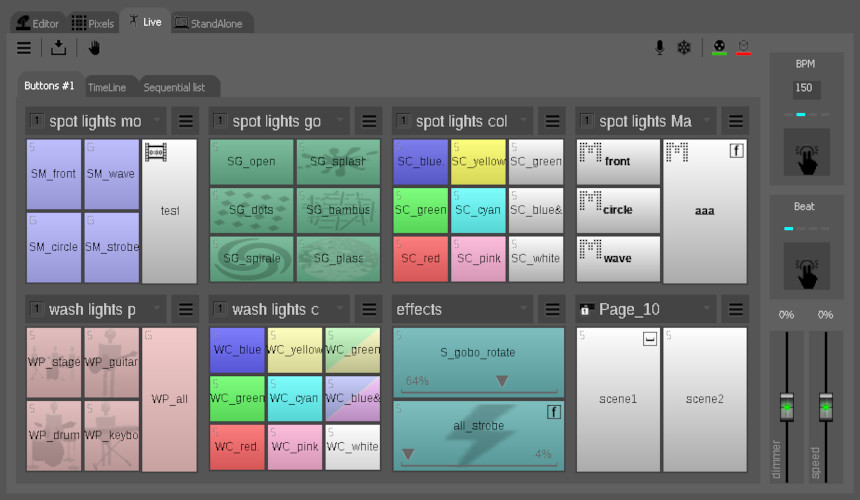The height and width of the screenshot is (500, 860).
Task: Tap the BPM tap-tempo hand button
Action: 805,152
